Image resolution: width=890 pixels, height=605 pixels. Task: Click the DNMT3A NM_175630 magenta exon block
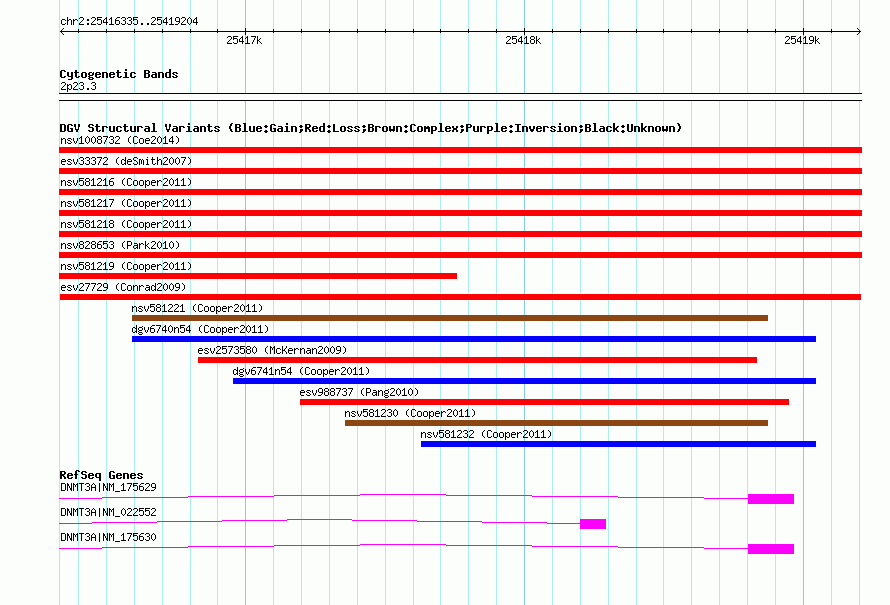[x=771, y=549]
